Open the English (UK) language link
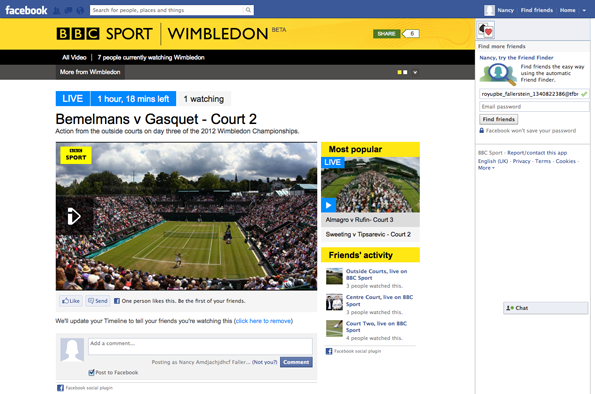The width and height of the screenshot is (595, 394). click(x=493, y=161)
